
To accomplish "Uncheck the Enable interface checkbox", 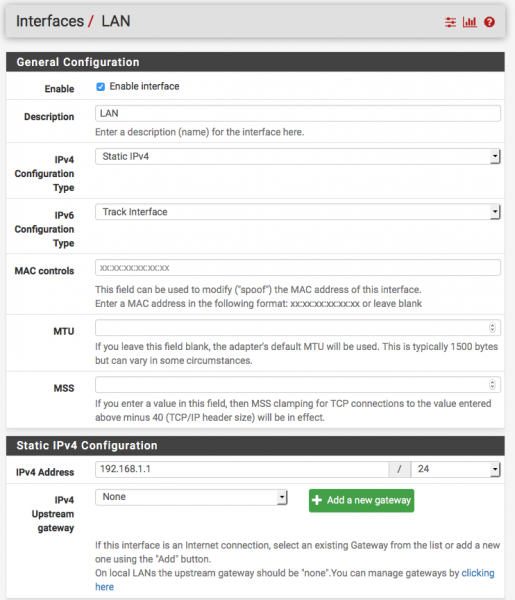I will click(x=100, y=87).
